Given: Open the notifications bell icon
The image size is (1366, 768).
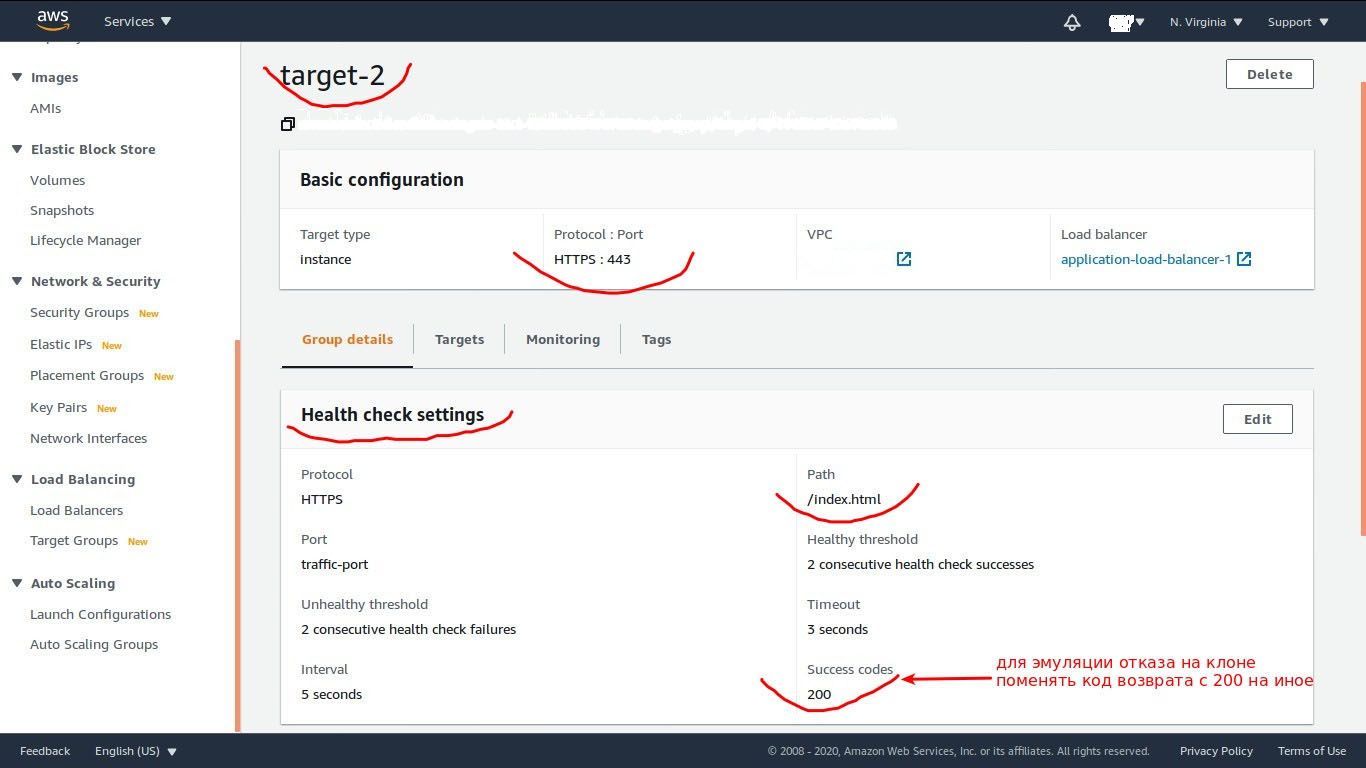Looking at the screenshot, I should click(1072, 22).
